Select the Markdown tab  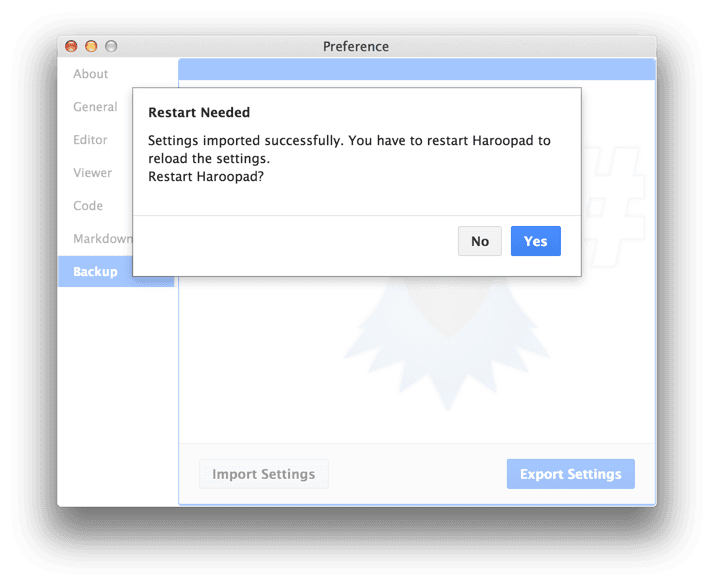click(x=102, y=239)
